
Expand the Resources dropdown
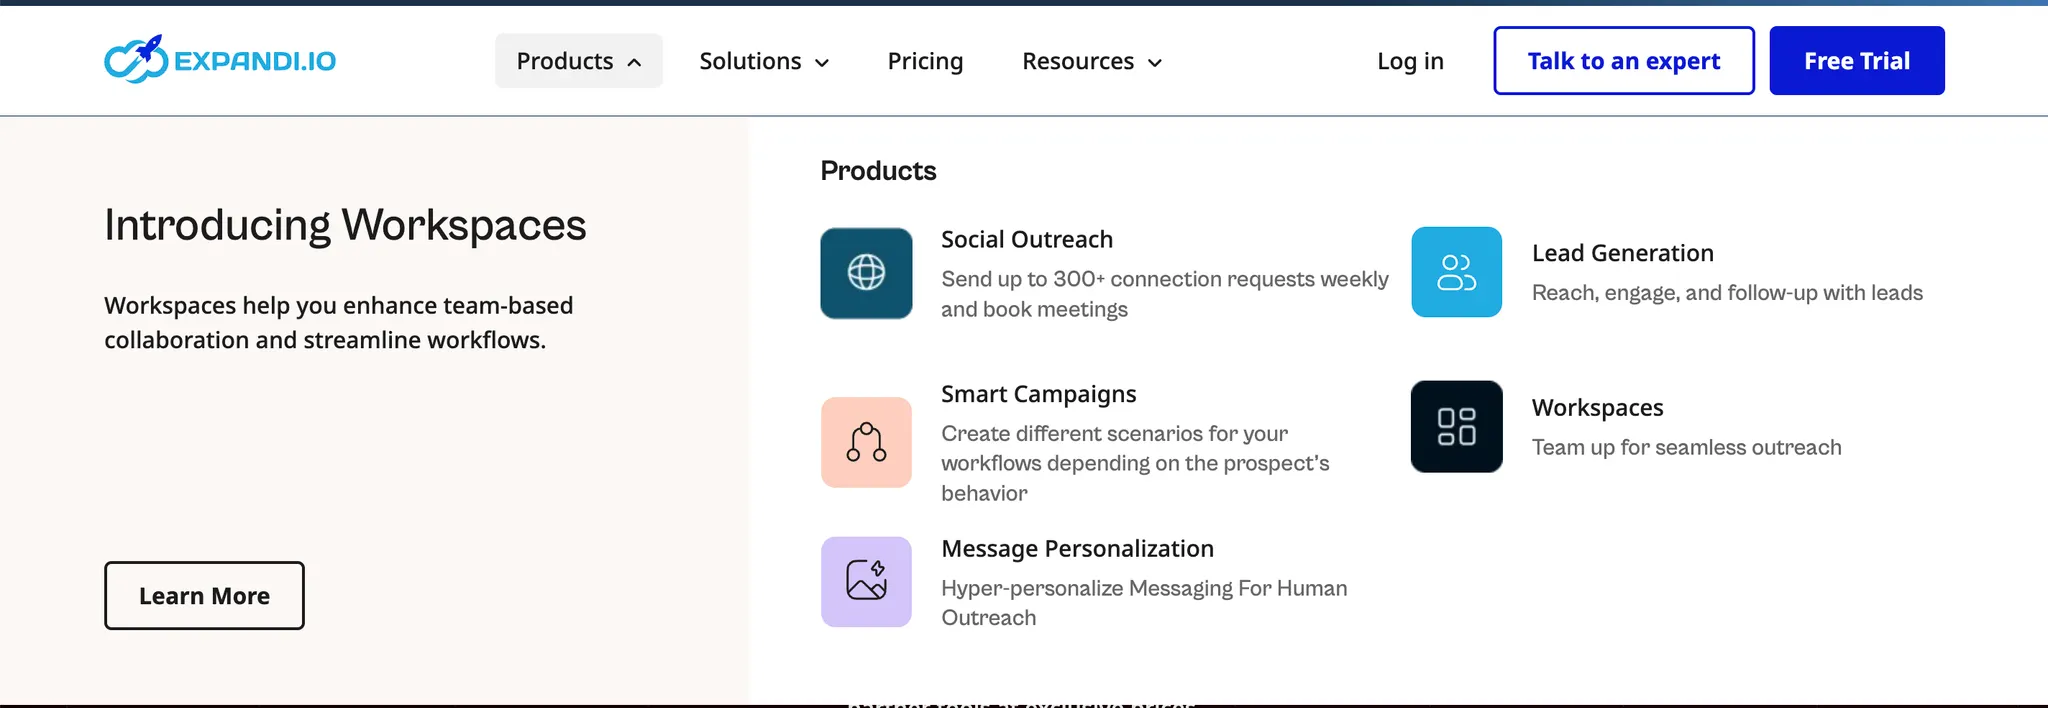pos(1092,61)
